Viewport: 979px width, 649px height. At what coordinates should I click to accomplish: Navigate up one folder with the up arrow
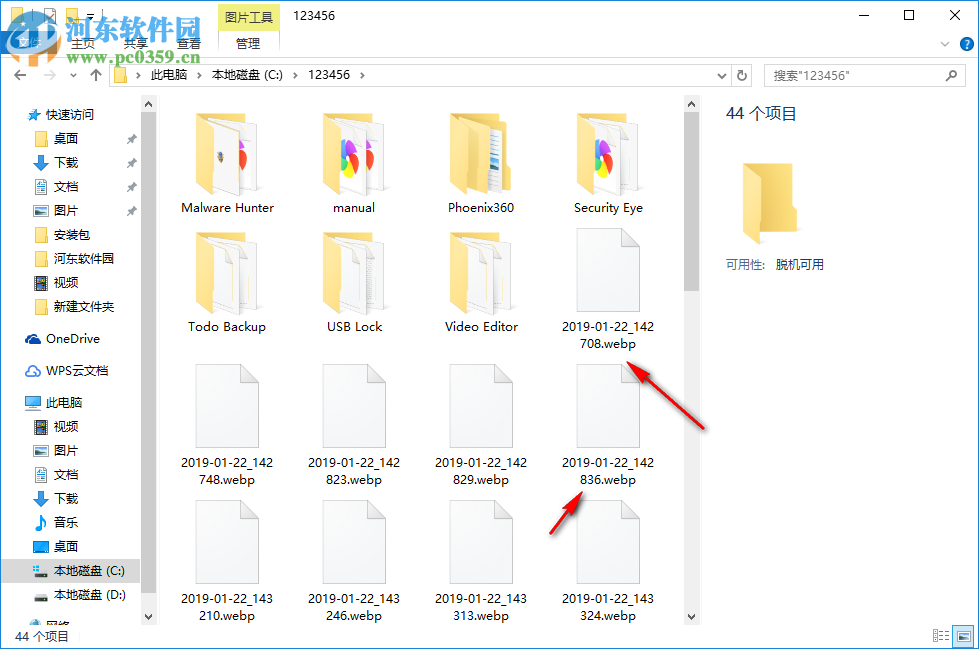(x=95, y=74)
